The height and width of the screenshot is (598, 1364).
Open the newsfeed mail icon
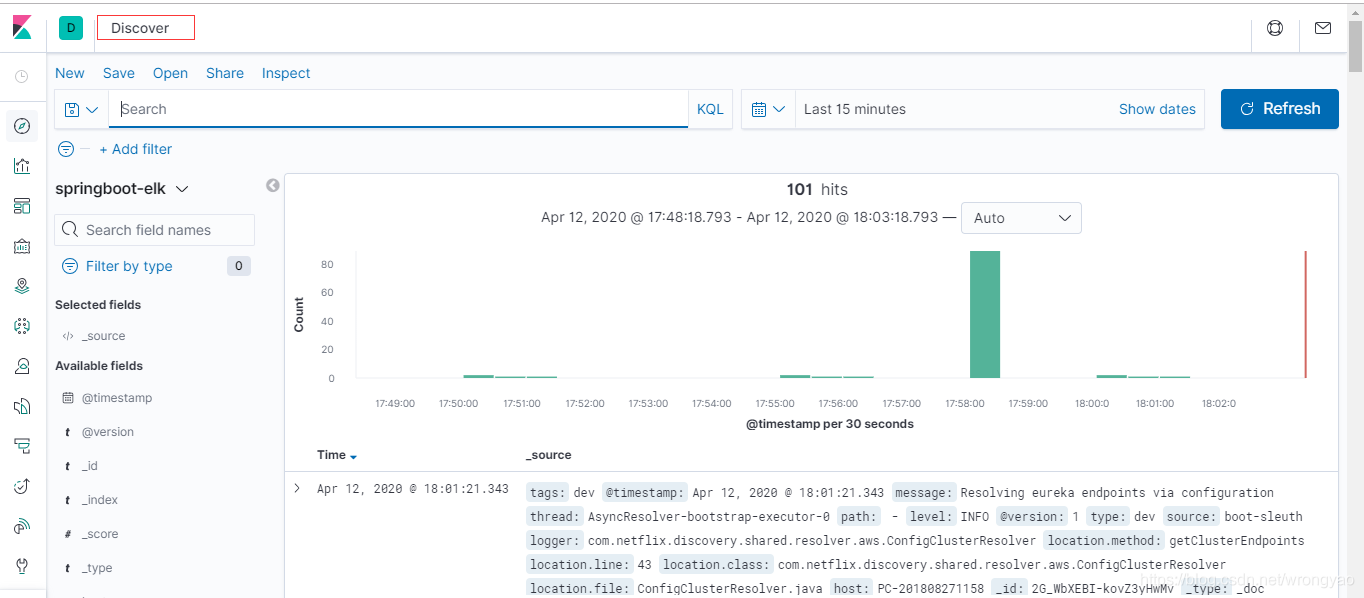1323,28
